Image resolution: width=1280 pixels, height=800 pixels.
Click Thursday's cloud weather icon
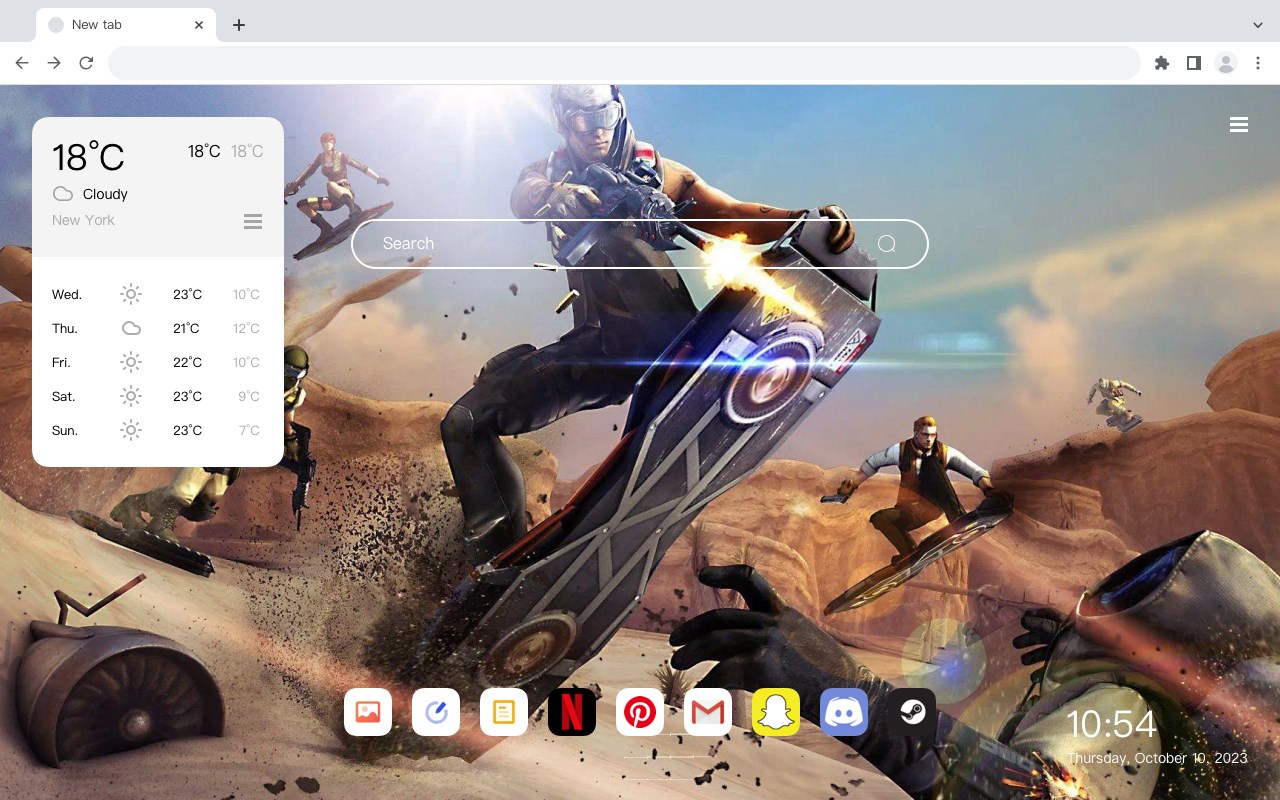[131, 328]
